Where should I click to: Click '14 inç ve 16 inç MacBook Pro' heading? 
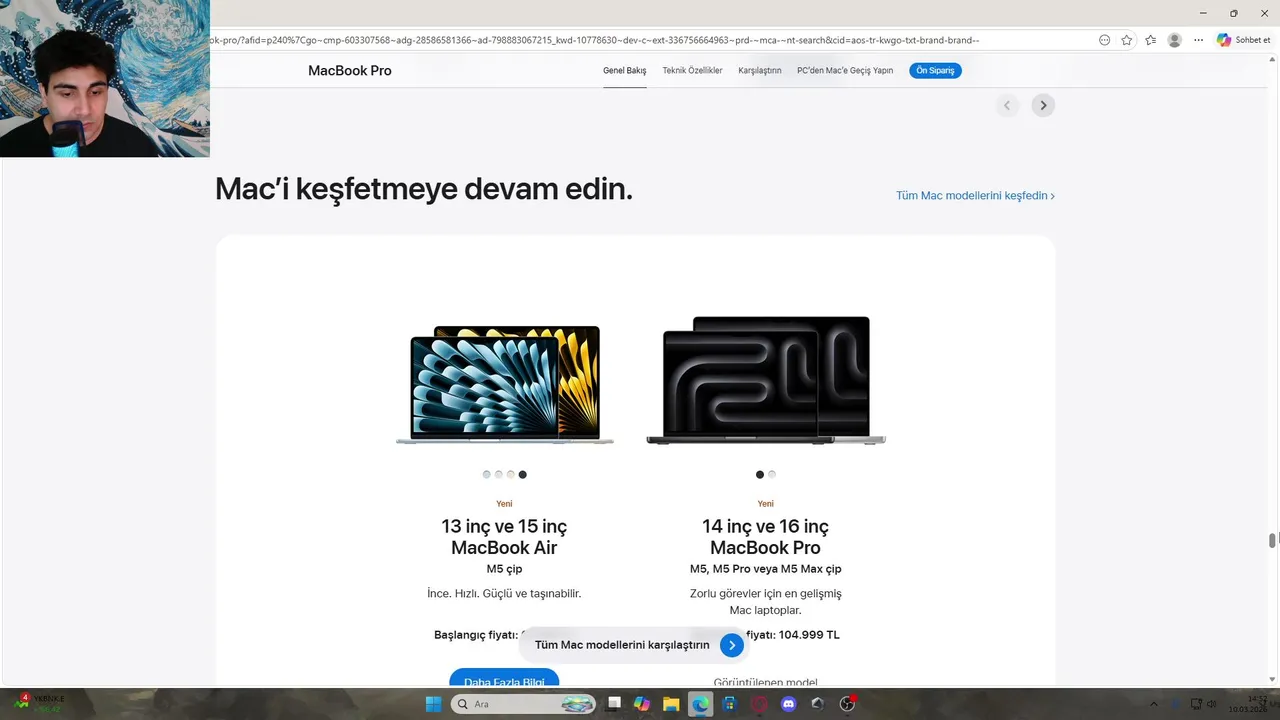(765, 537)
